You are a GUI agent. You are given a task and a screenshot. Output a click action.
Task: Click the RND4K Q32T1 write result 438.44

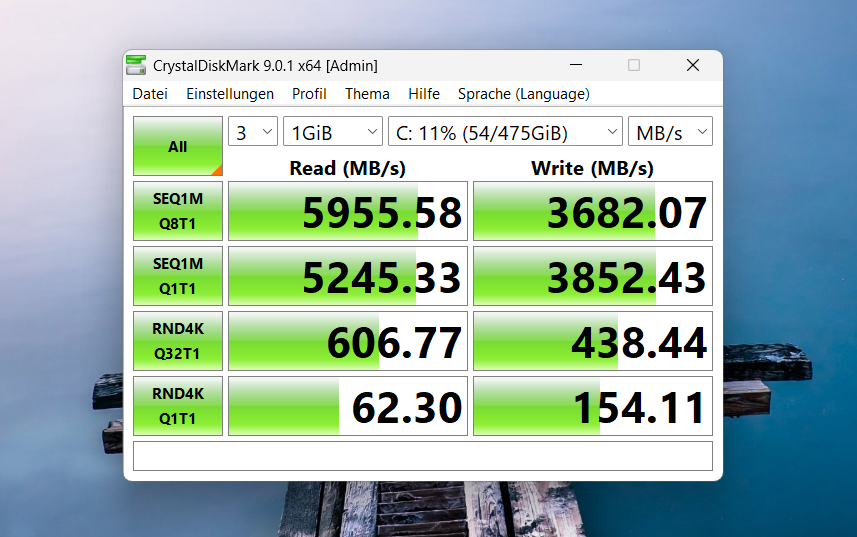593,341
